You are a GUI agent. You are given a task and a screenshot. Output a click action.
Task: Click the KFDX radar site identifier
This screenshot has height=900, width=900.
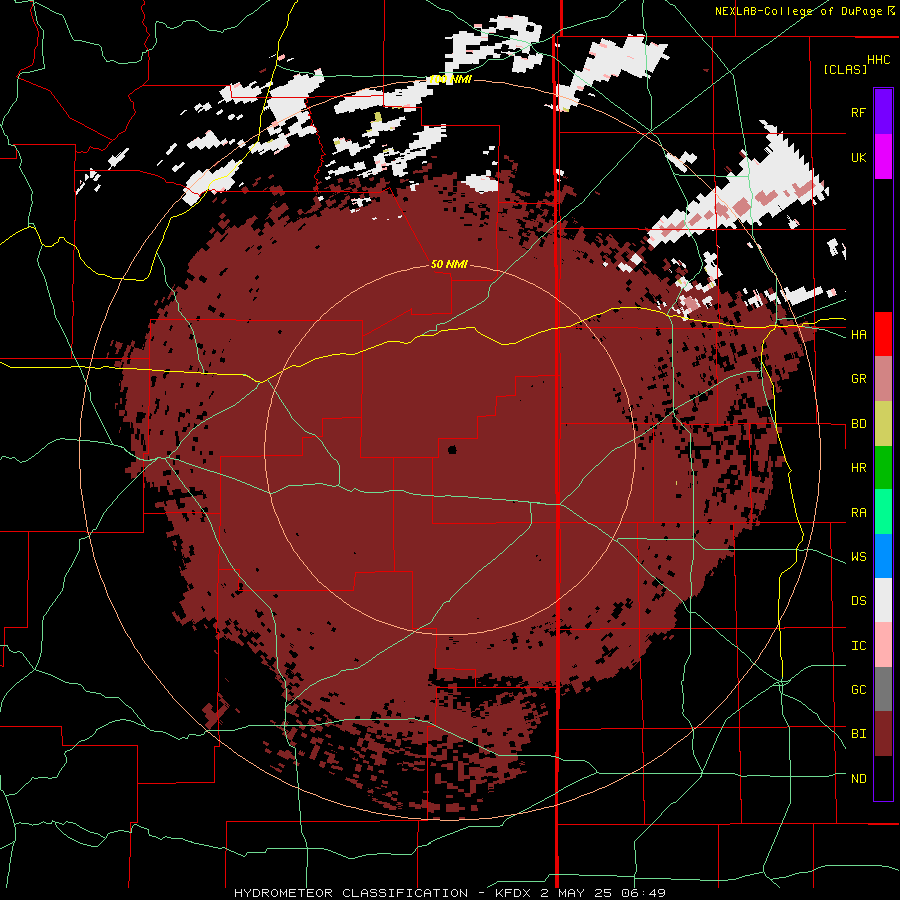pos(515,893)
